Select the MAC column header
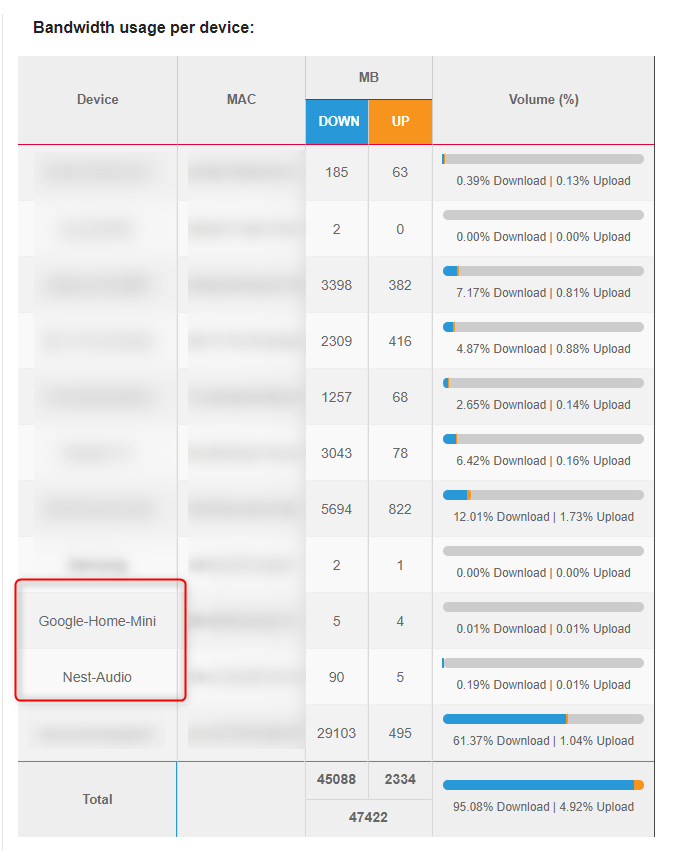 pyautogui.click(x=241, y=99)
